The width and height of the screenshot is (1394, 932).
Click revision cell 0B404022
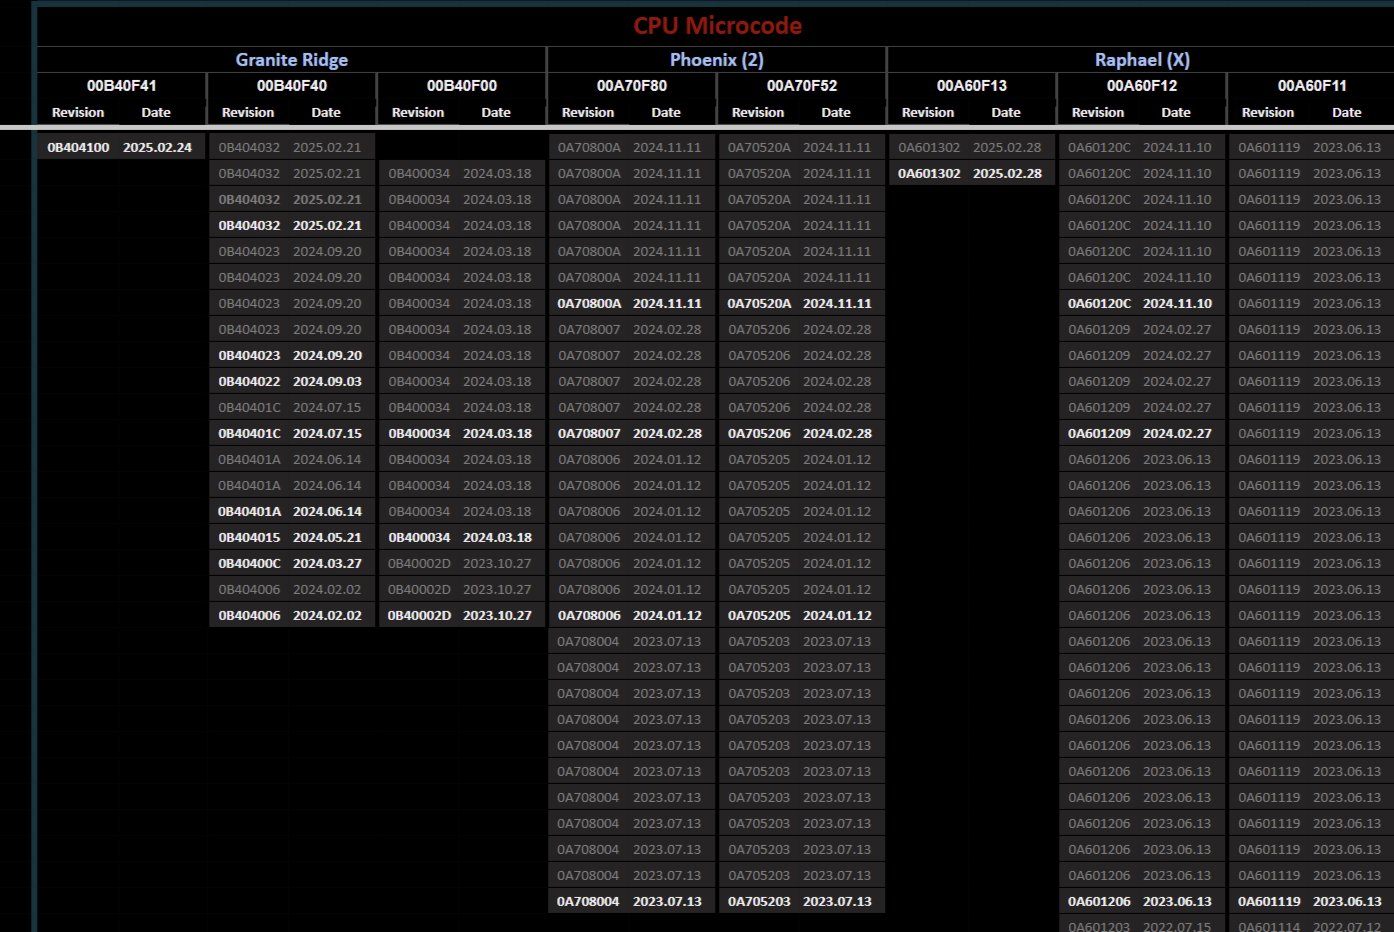pyautogui.click(x=249, y=381)
